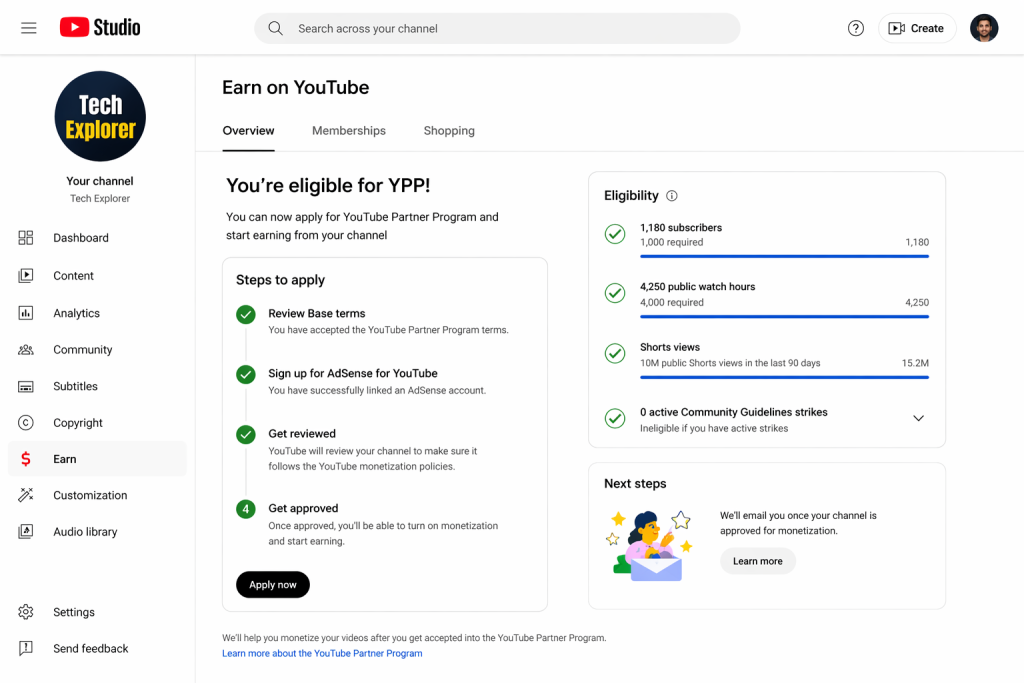This screenshot has width=1024, height=683.
Task: Click the 'Steps to apply' heading
Action: pos(280,280)
